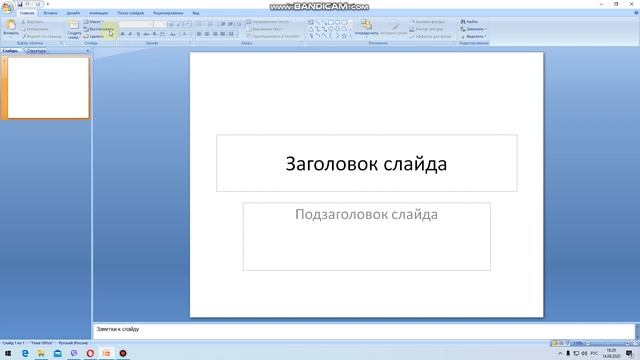Screen dimensions: 640x360
Task: Click the Create Slide (Создать слайд) icon
Action: (x=74, y=25)
